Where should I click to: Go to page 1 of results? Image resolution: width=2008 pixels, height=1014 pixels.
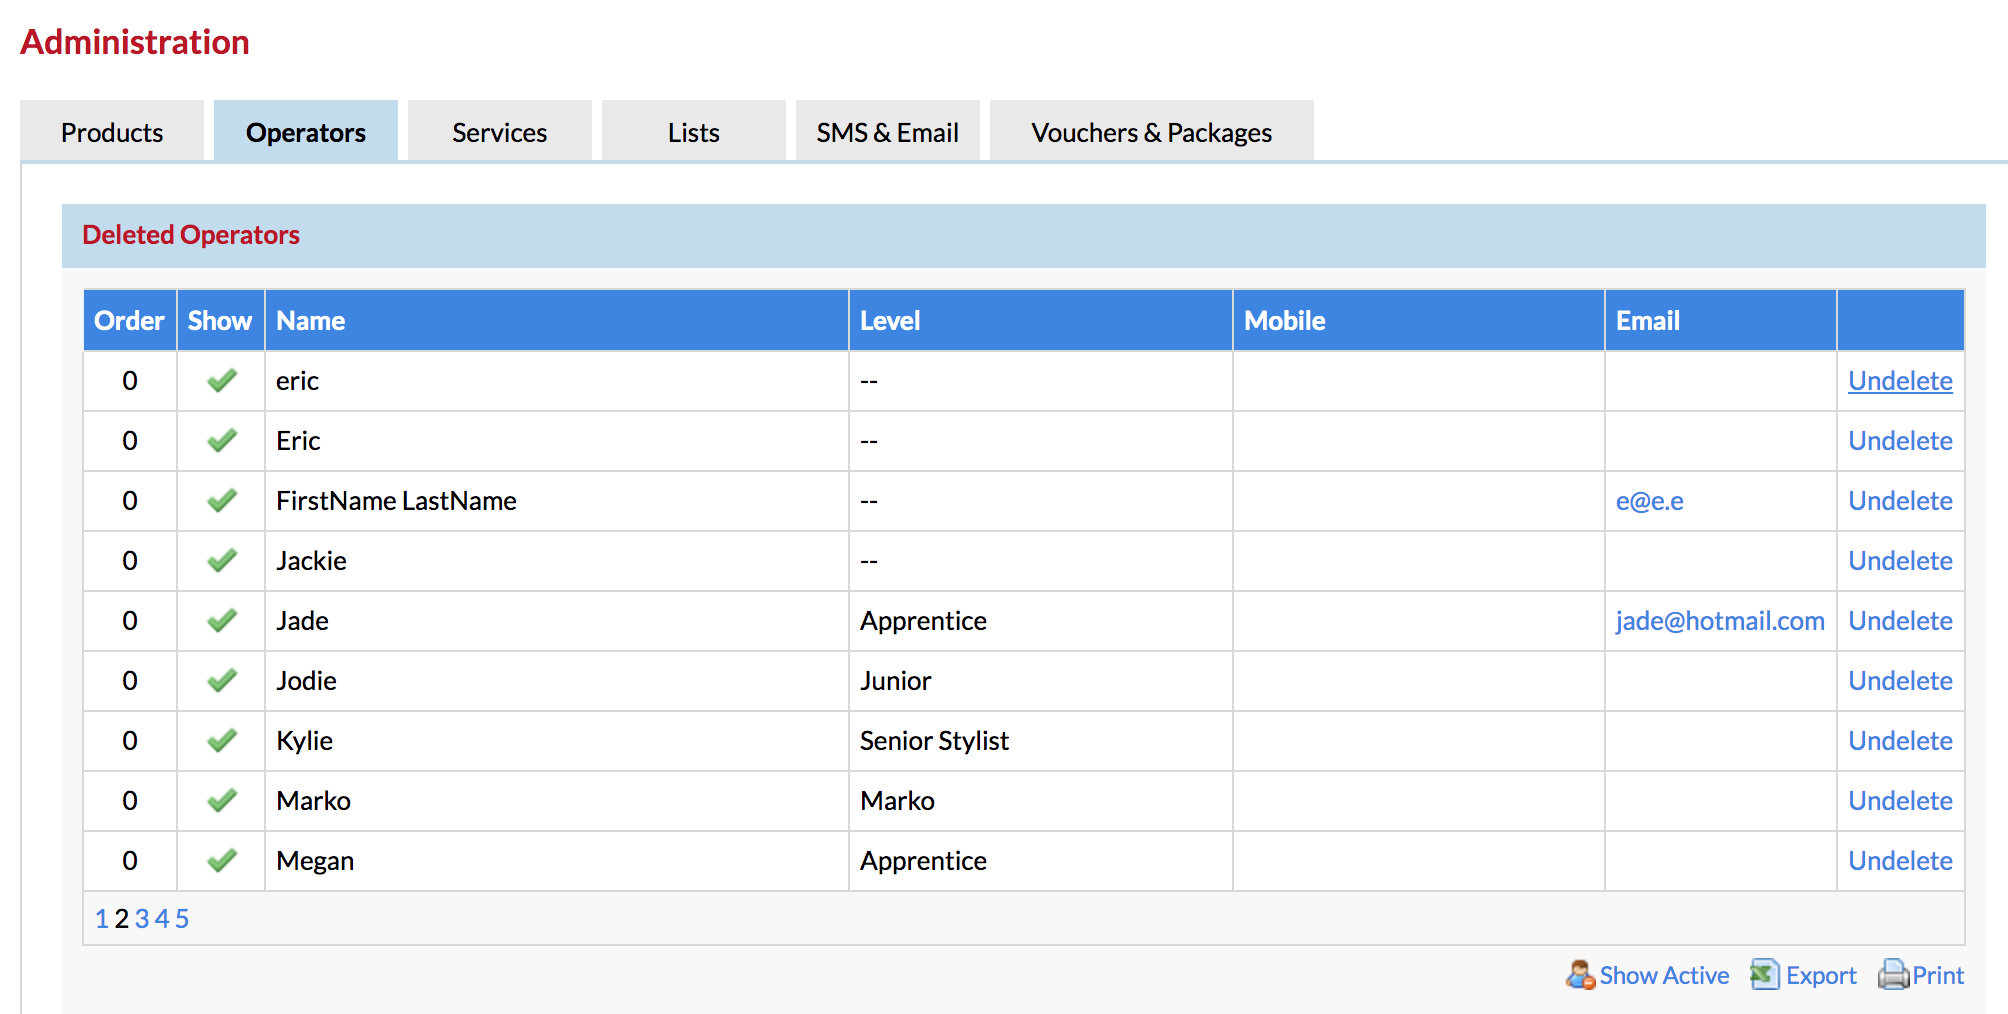point(102,919)
